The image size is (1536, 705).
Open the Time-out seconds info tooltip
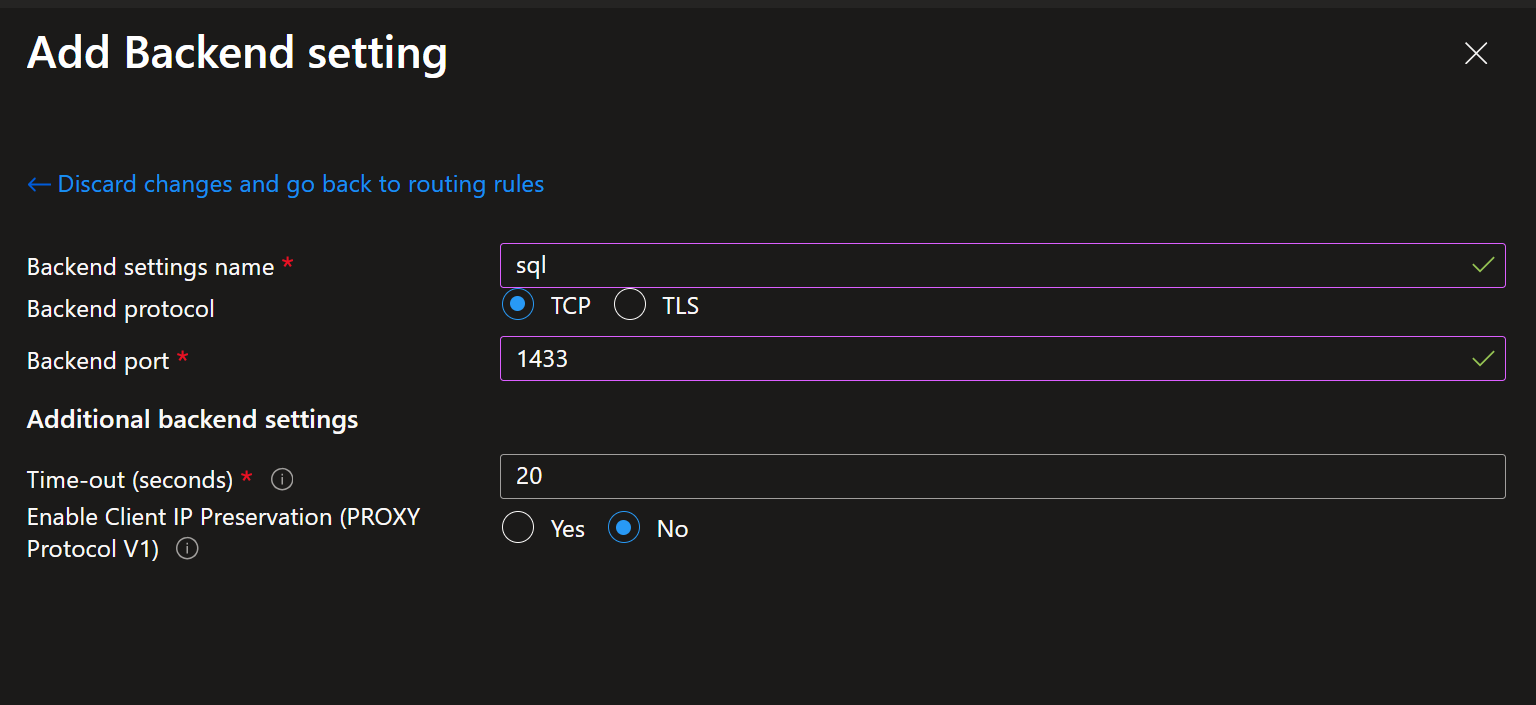[x=281, y=480]
